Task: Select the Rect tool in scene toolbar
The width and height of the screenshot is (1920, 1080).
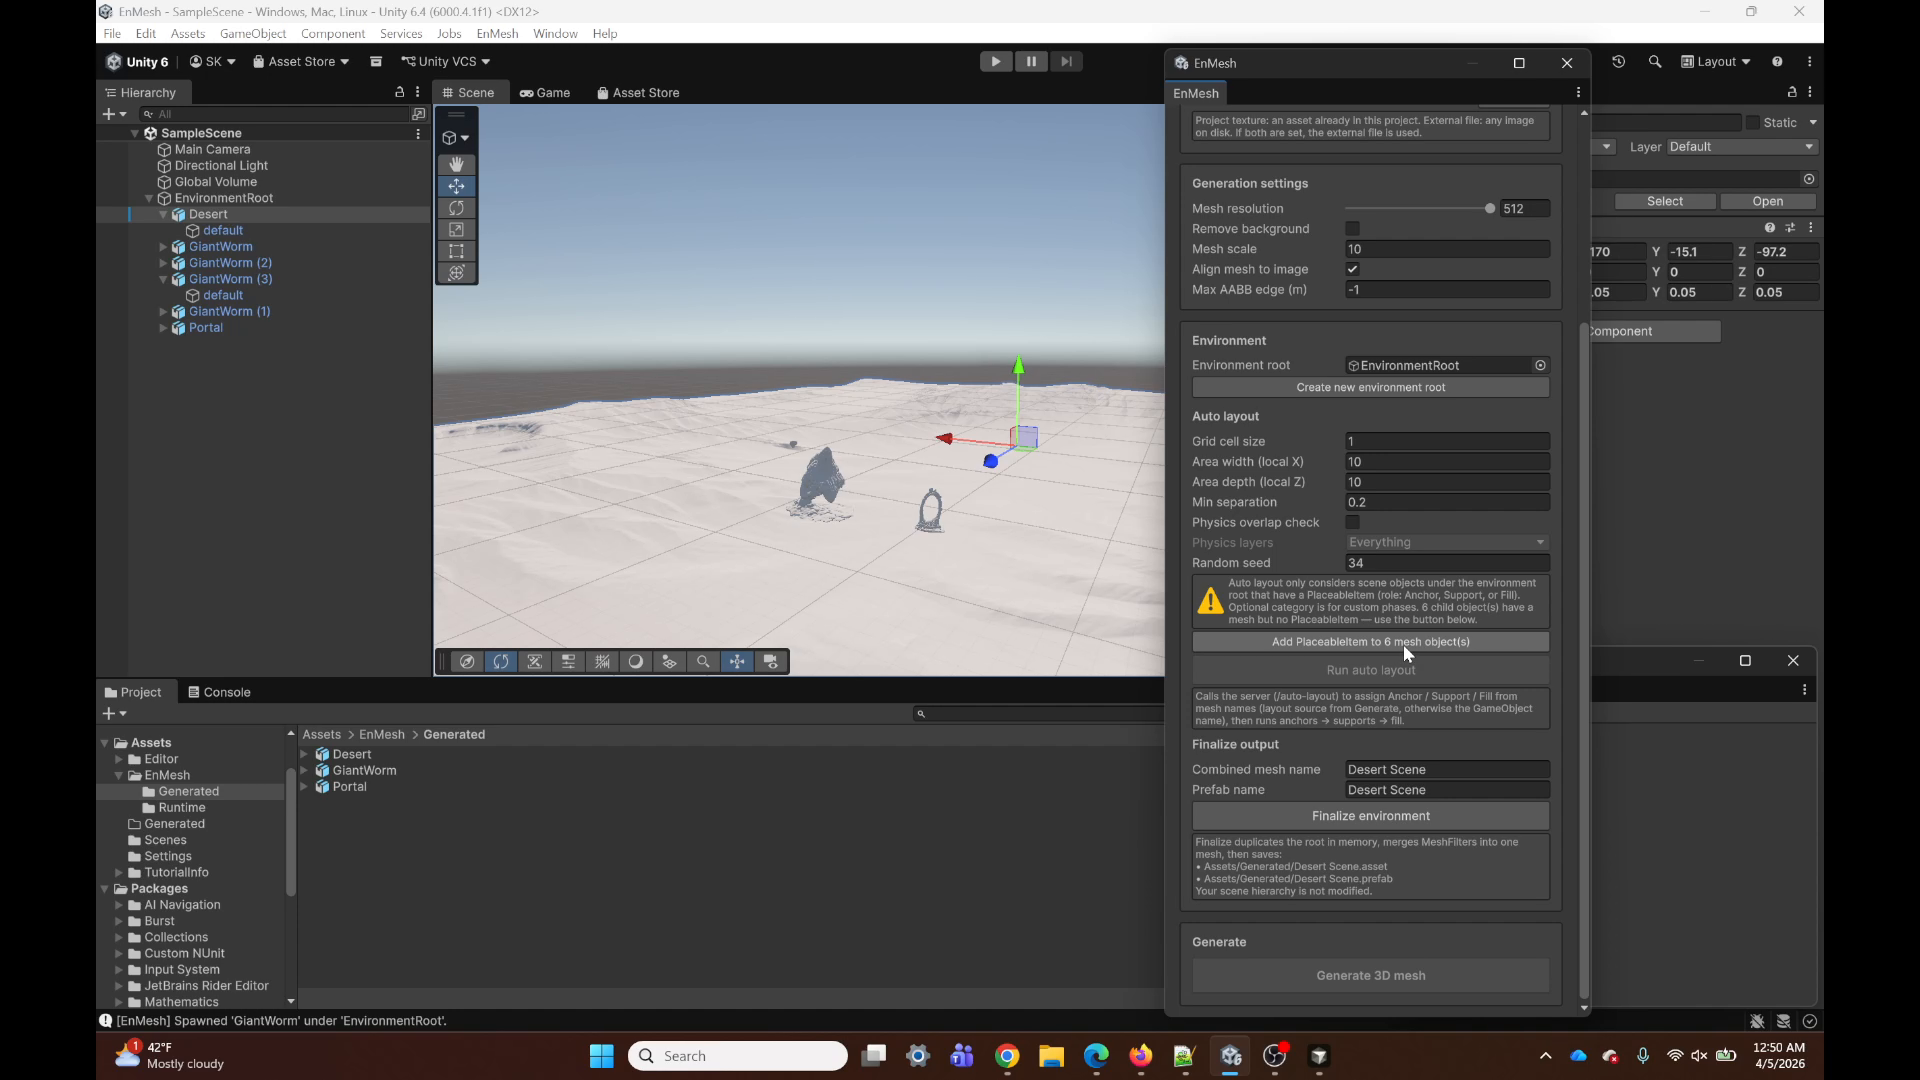Action: [x=456, y=251]
